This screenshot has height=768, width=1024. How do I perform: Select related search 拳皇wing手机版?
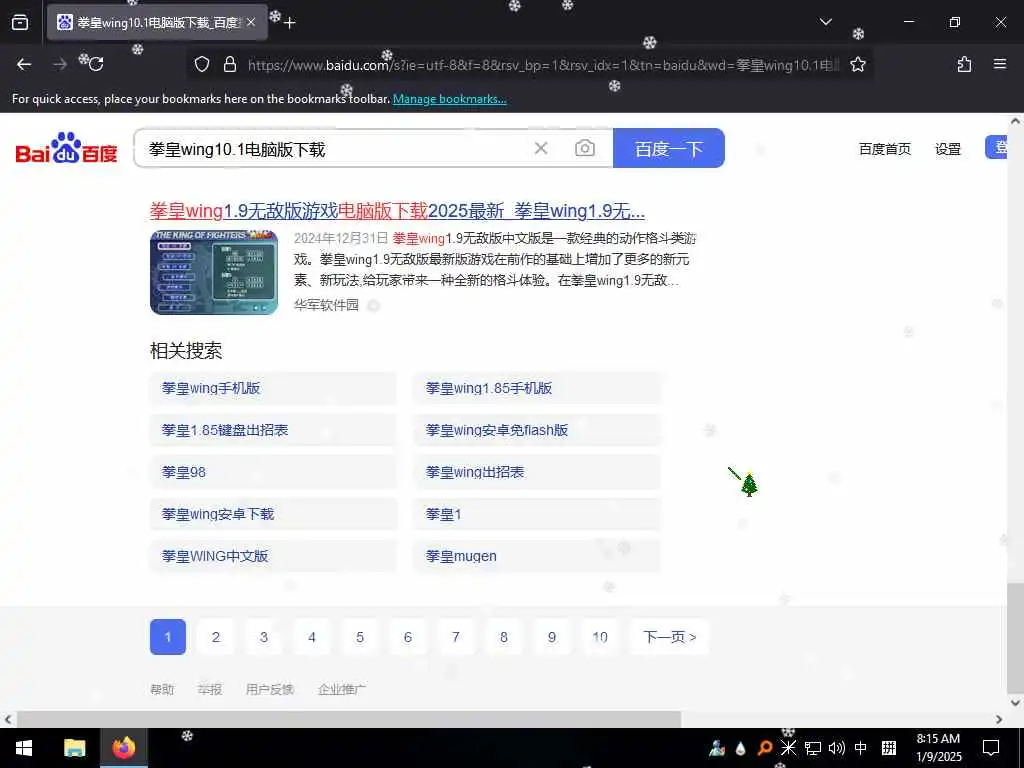pos(273,388)
